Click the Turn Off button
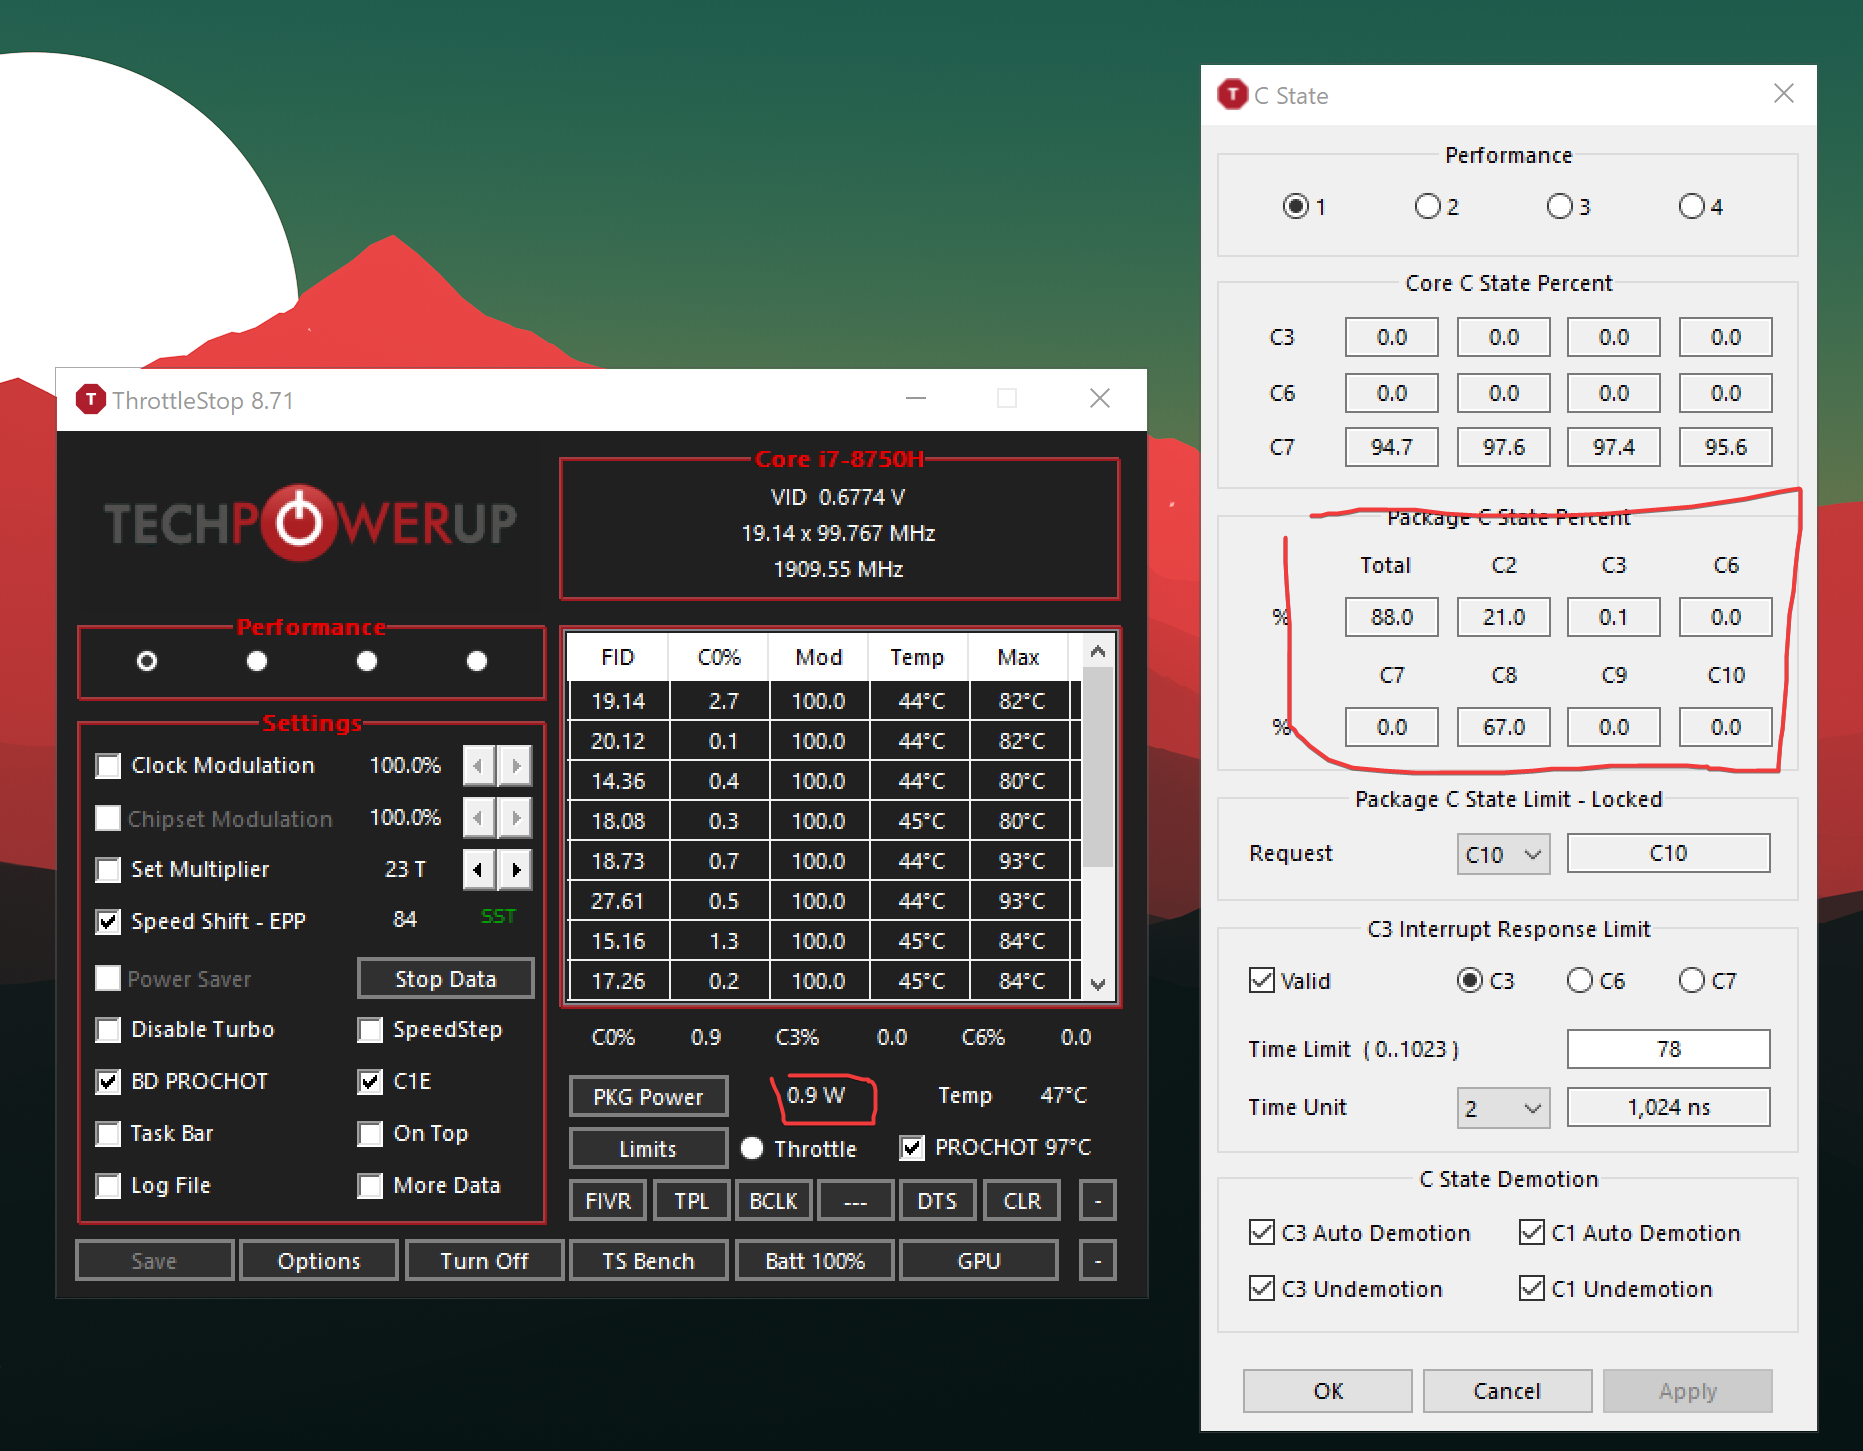The image size is (1863, 1451). coord(484,1261)
